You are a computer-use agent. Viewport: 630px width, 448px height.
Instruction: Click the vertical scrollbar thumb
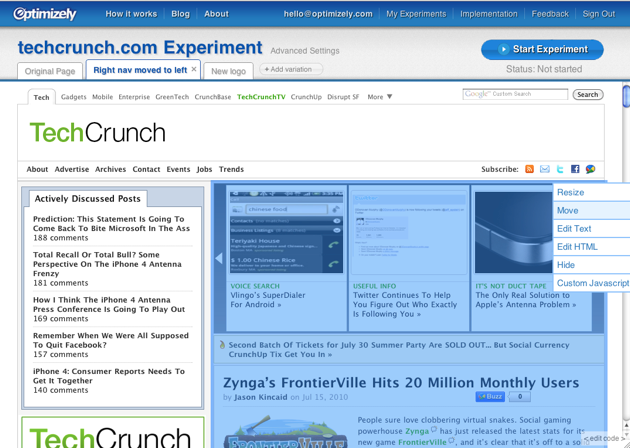click(x=626, y=96)
